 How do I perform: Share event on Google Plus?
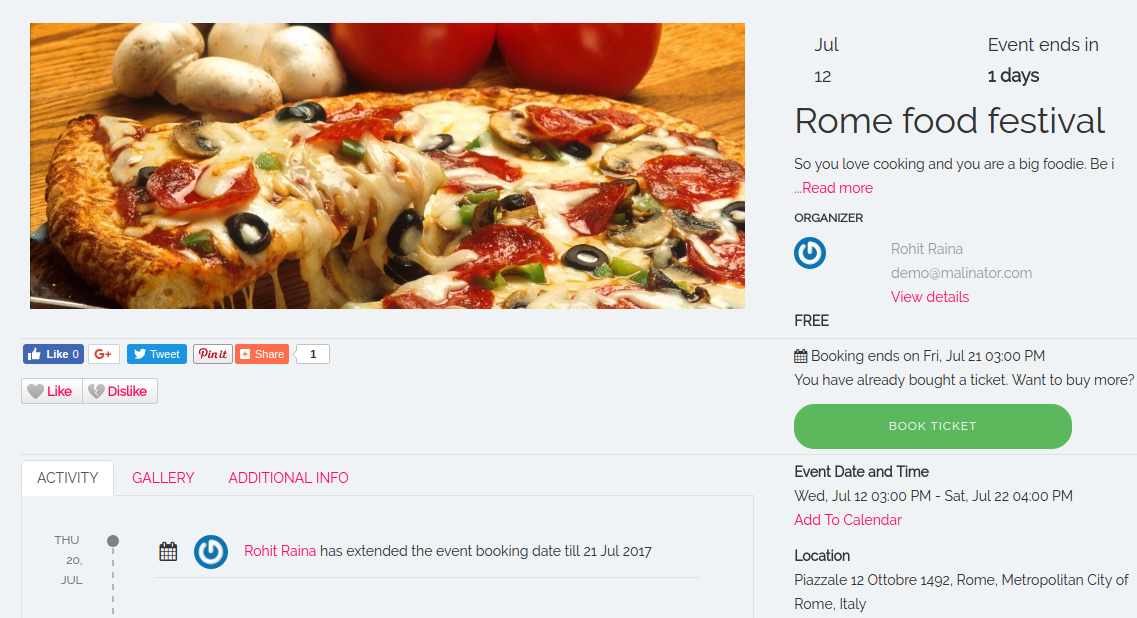[x=104, y=354]
